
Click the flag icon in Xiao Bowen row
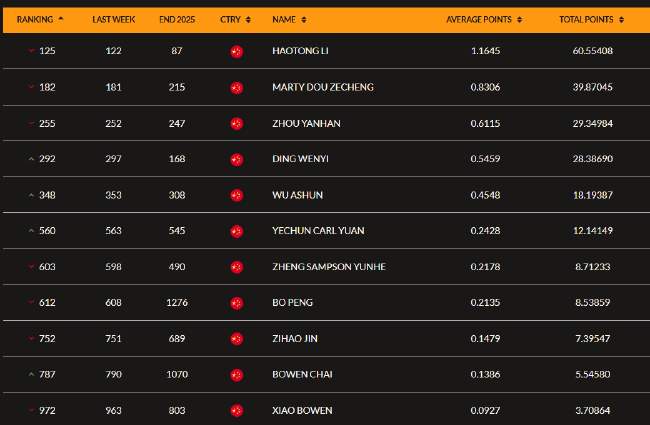tap(237, 411)
